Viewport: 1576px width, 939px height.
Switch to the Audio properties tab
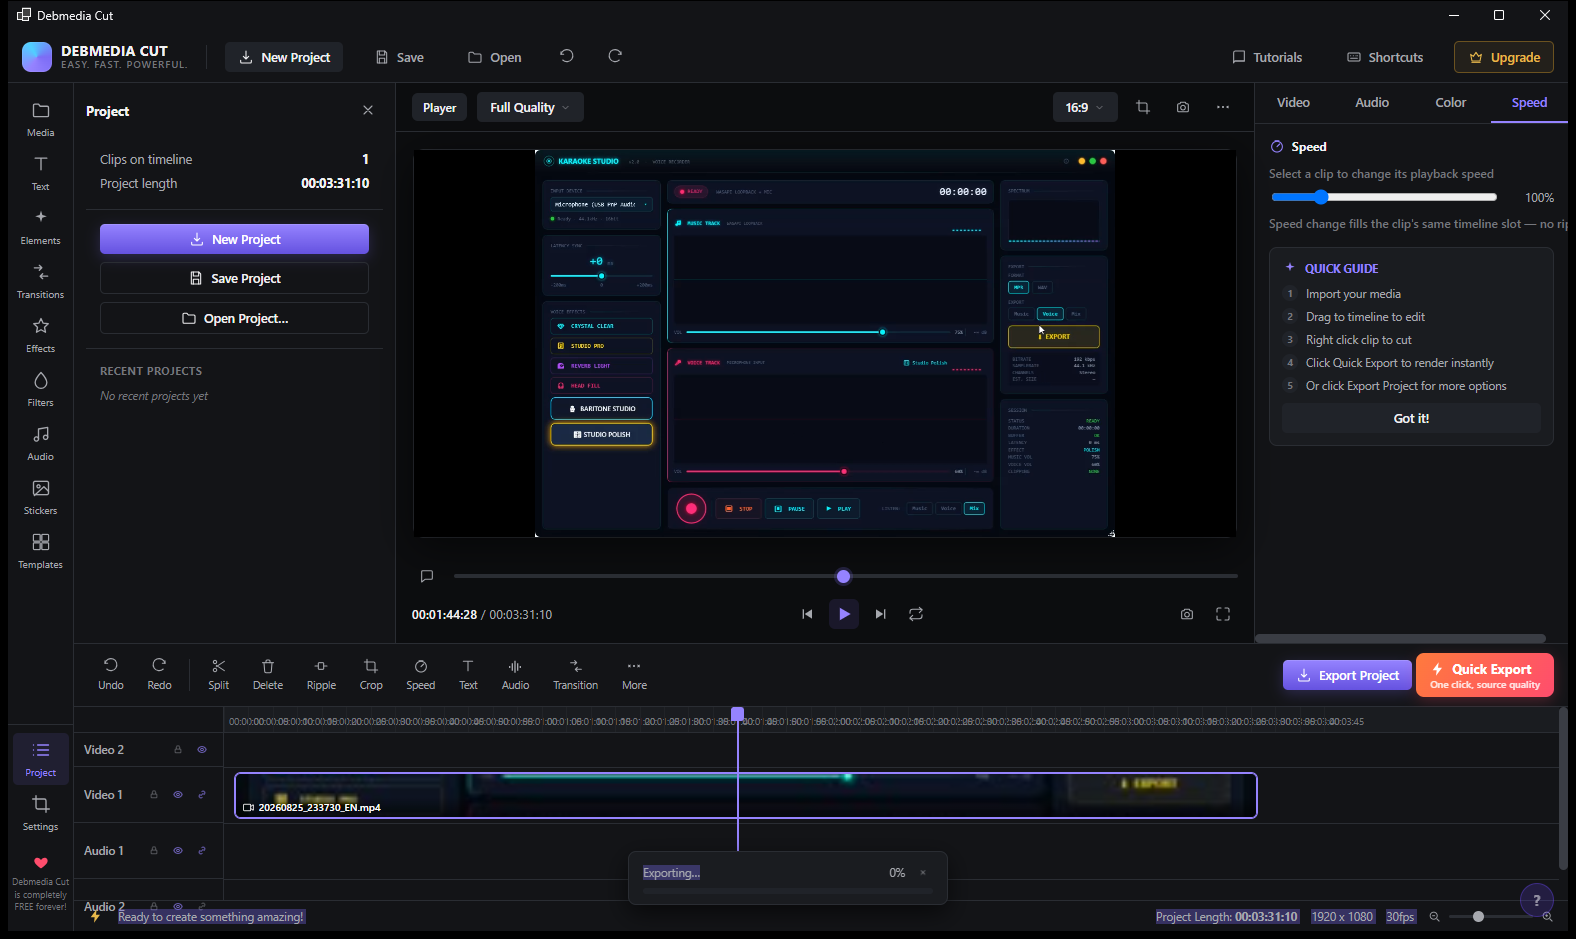pos(1372,102)
